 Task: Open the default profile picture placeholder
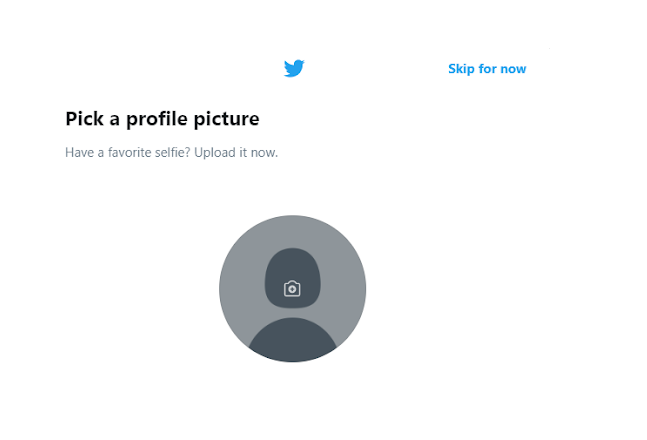292,289
